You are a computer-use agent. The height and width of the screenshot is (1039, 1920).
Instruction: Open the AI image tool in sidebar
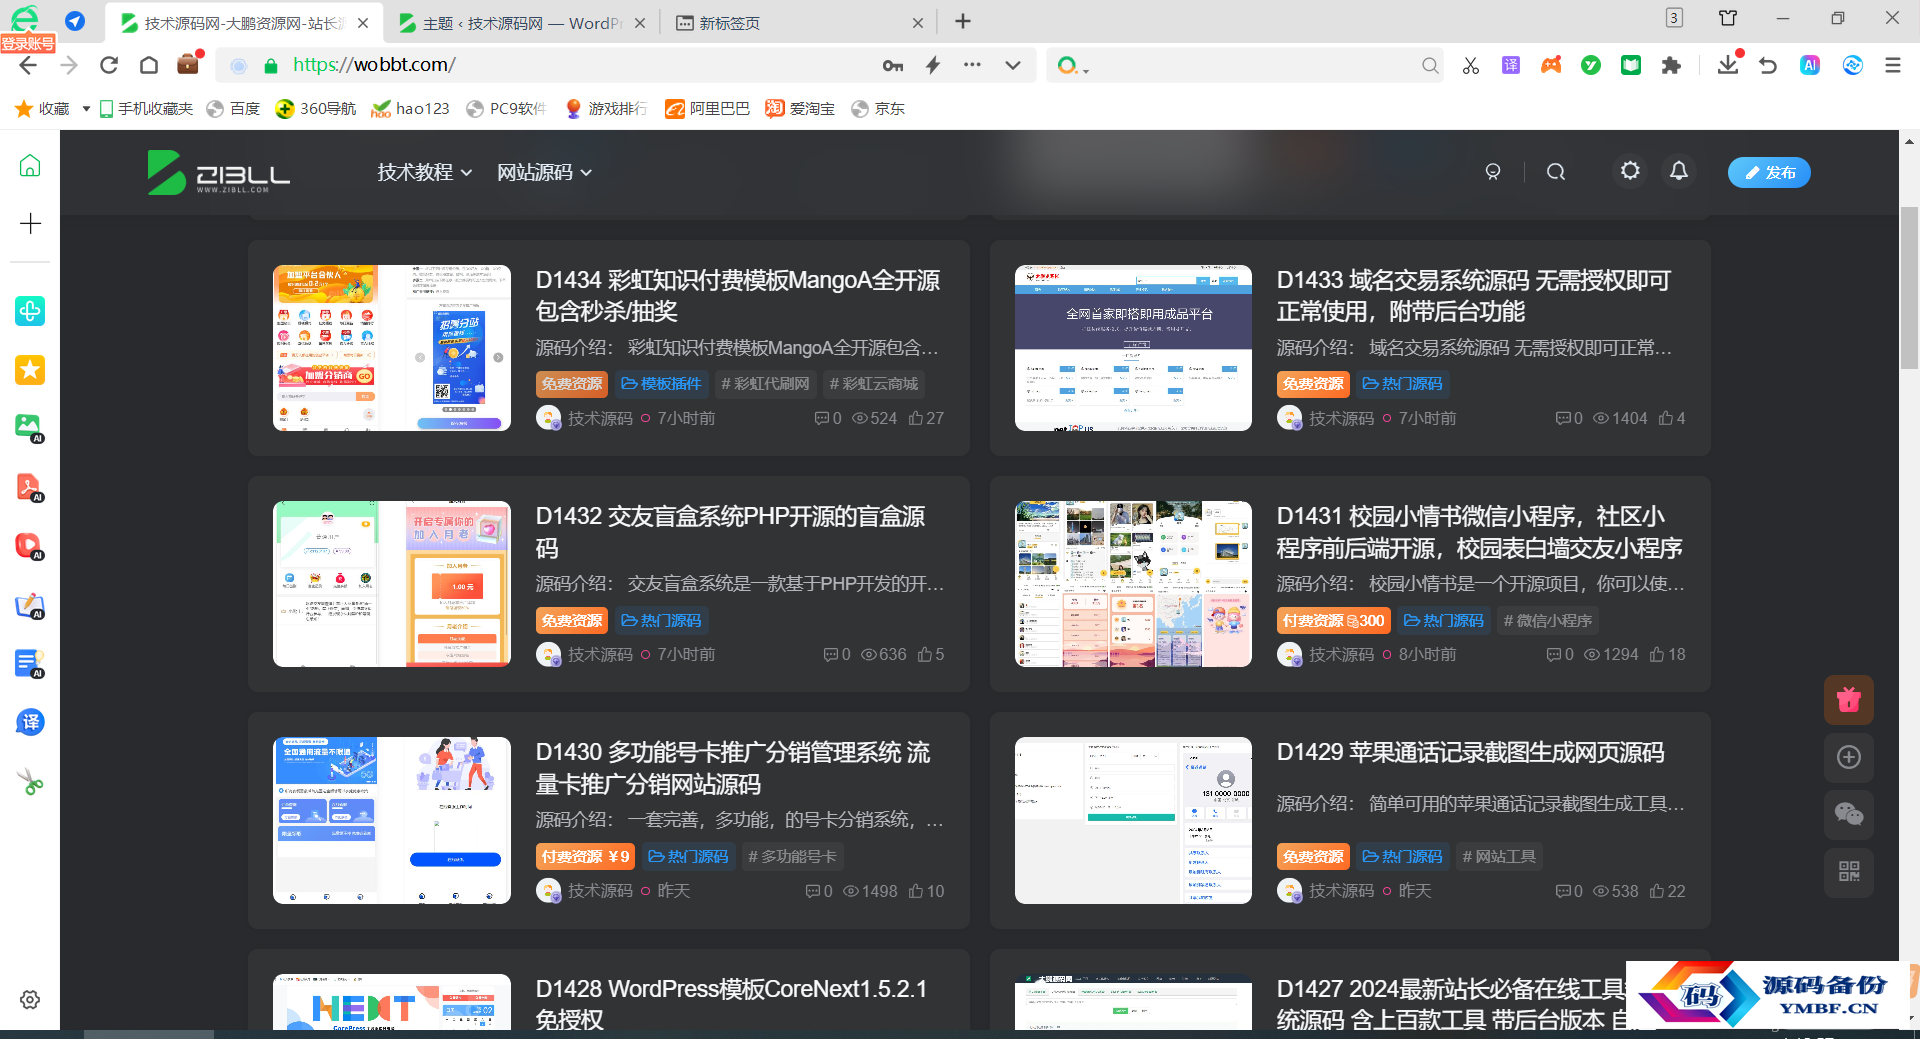tap(30, 428)
